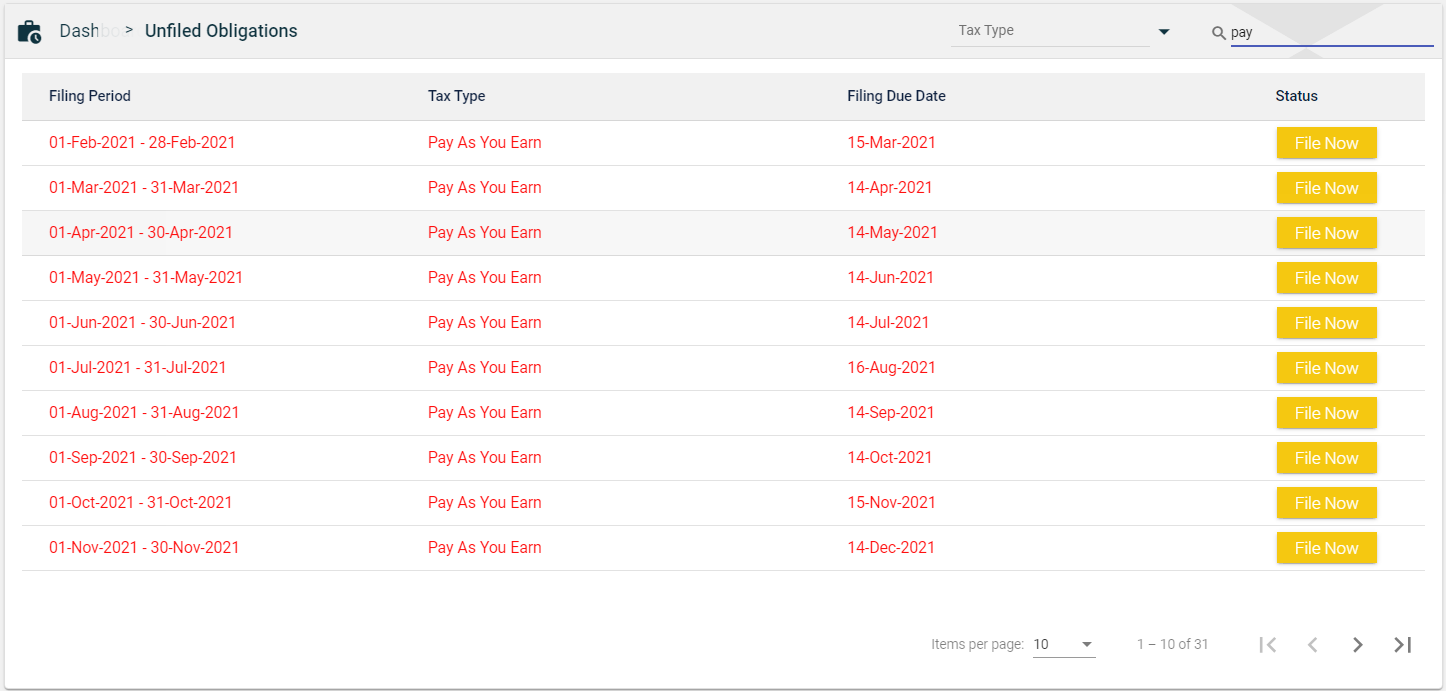Image resolution: width=1446 pixels, height=691 pixels.
Task: Click the Tax Type dropdown arrow
Action: [x=1163, y=32]
